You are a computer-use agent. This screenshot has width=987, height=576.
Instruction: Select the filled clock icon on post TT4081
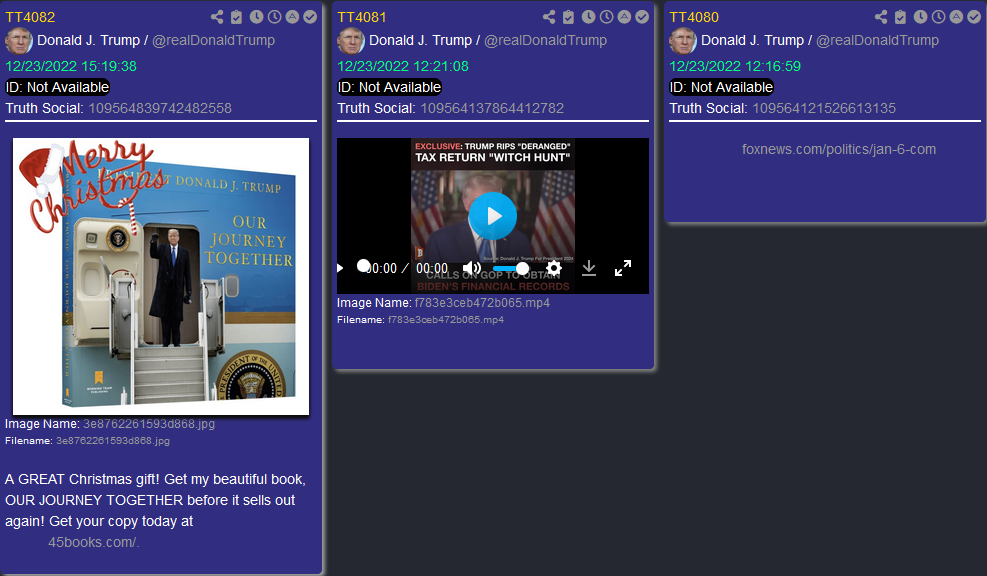coord(588,17)
